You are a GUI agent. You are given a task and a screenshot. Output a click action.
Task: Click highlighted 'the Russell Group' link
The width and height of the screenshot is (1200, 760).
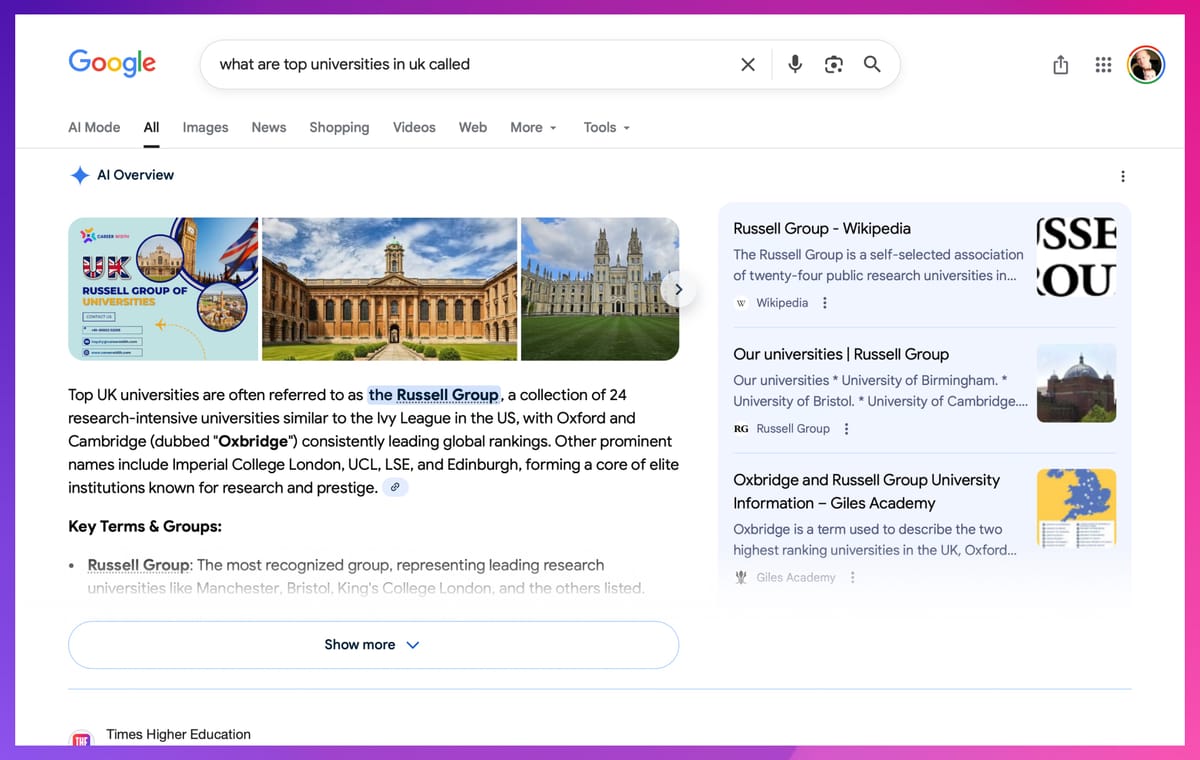pyautogui.click(x=433, y=394)
